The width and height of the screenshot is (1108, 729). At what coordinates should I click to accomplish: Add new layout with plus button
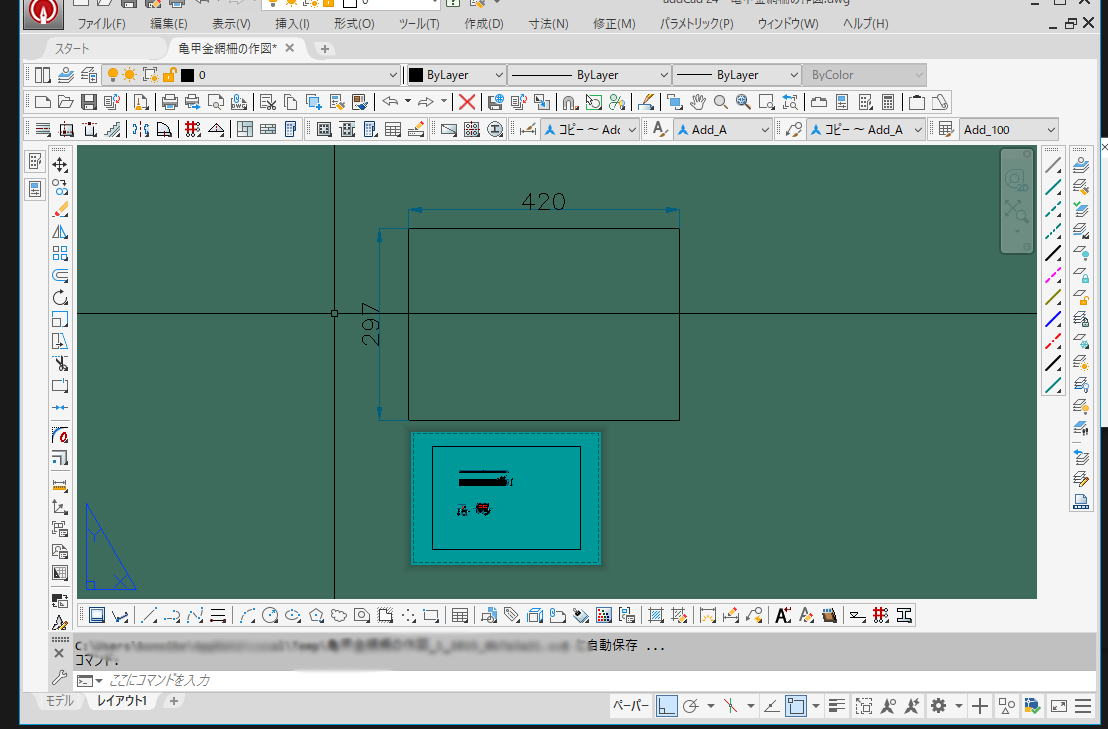tap(174, 701)
